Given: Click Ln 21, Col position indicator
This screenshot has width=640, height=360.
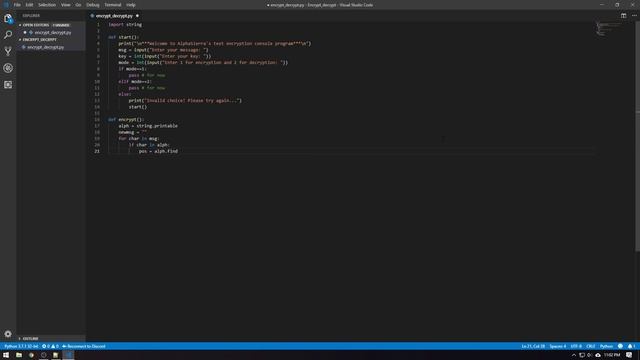Looking at the screenshot, I should (x=533, y=346).
